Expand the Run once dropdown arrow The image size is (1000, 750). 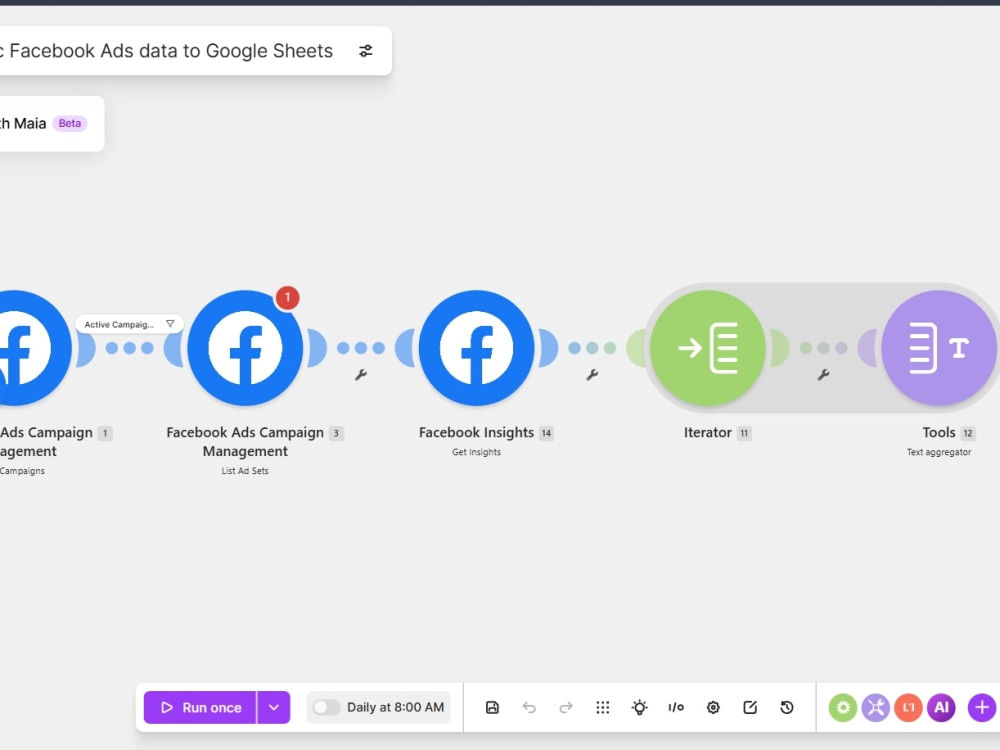(x=274, y=707)
